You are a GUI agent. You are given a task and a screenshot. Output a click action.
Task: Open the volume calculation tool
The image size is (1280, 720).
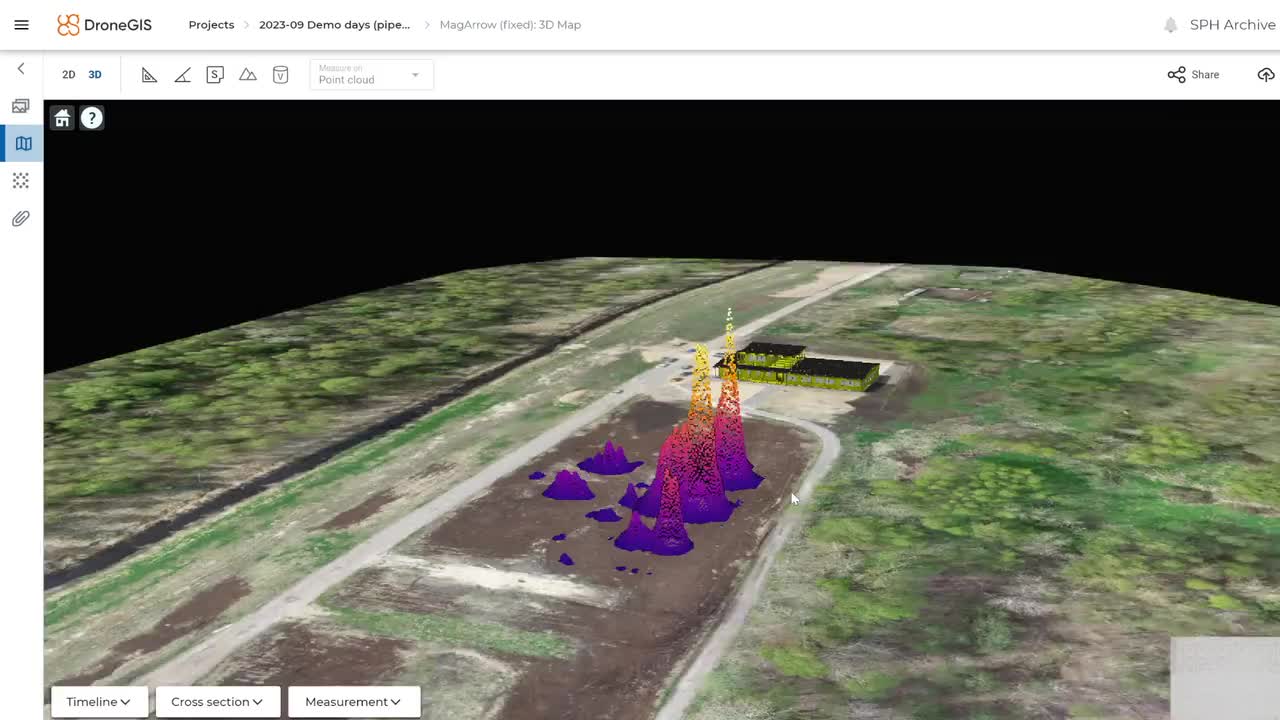click(x=280, y=74)
